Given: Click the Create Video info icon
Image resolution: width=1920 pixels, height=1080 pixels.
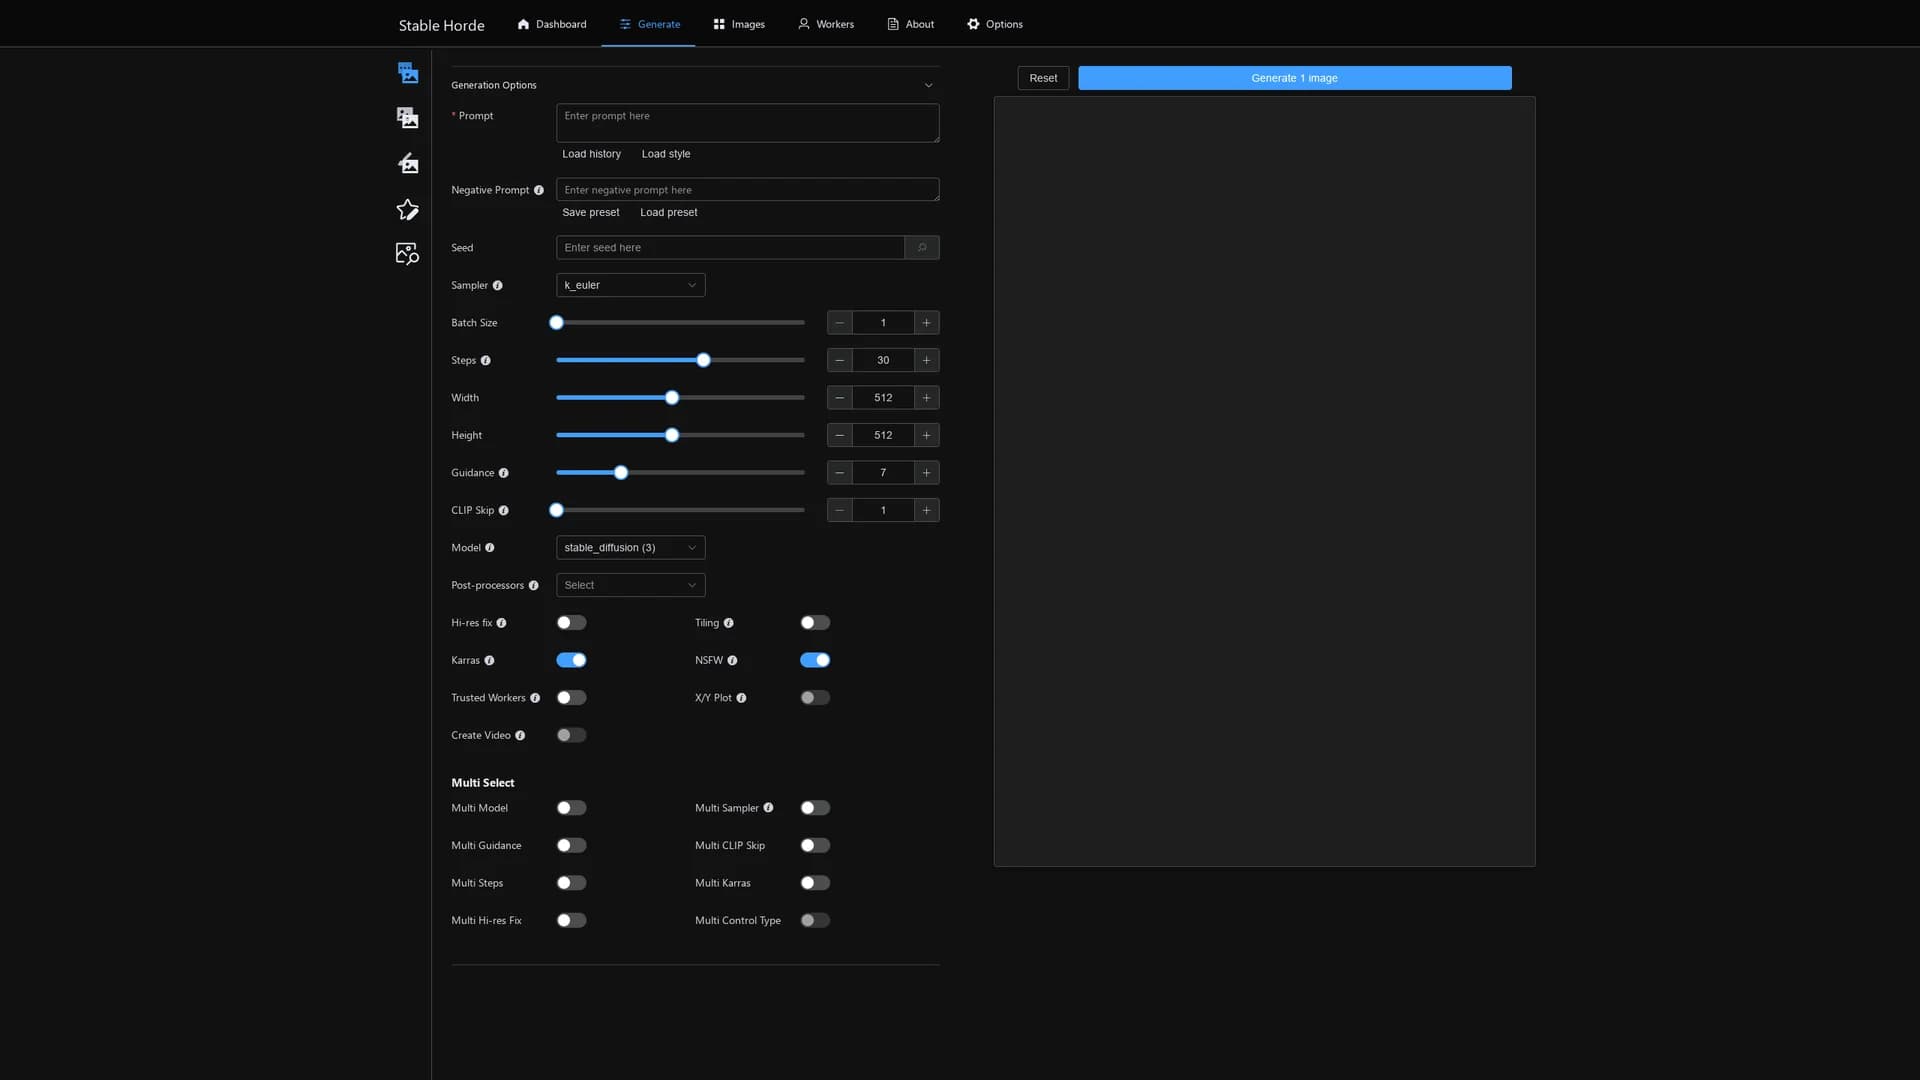Looking at the screenshot, I should tap(520, 736).
